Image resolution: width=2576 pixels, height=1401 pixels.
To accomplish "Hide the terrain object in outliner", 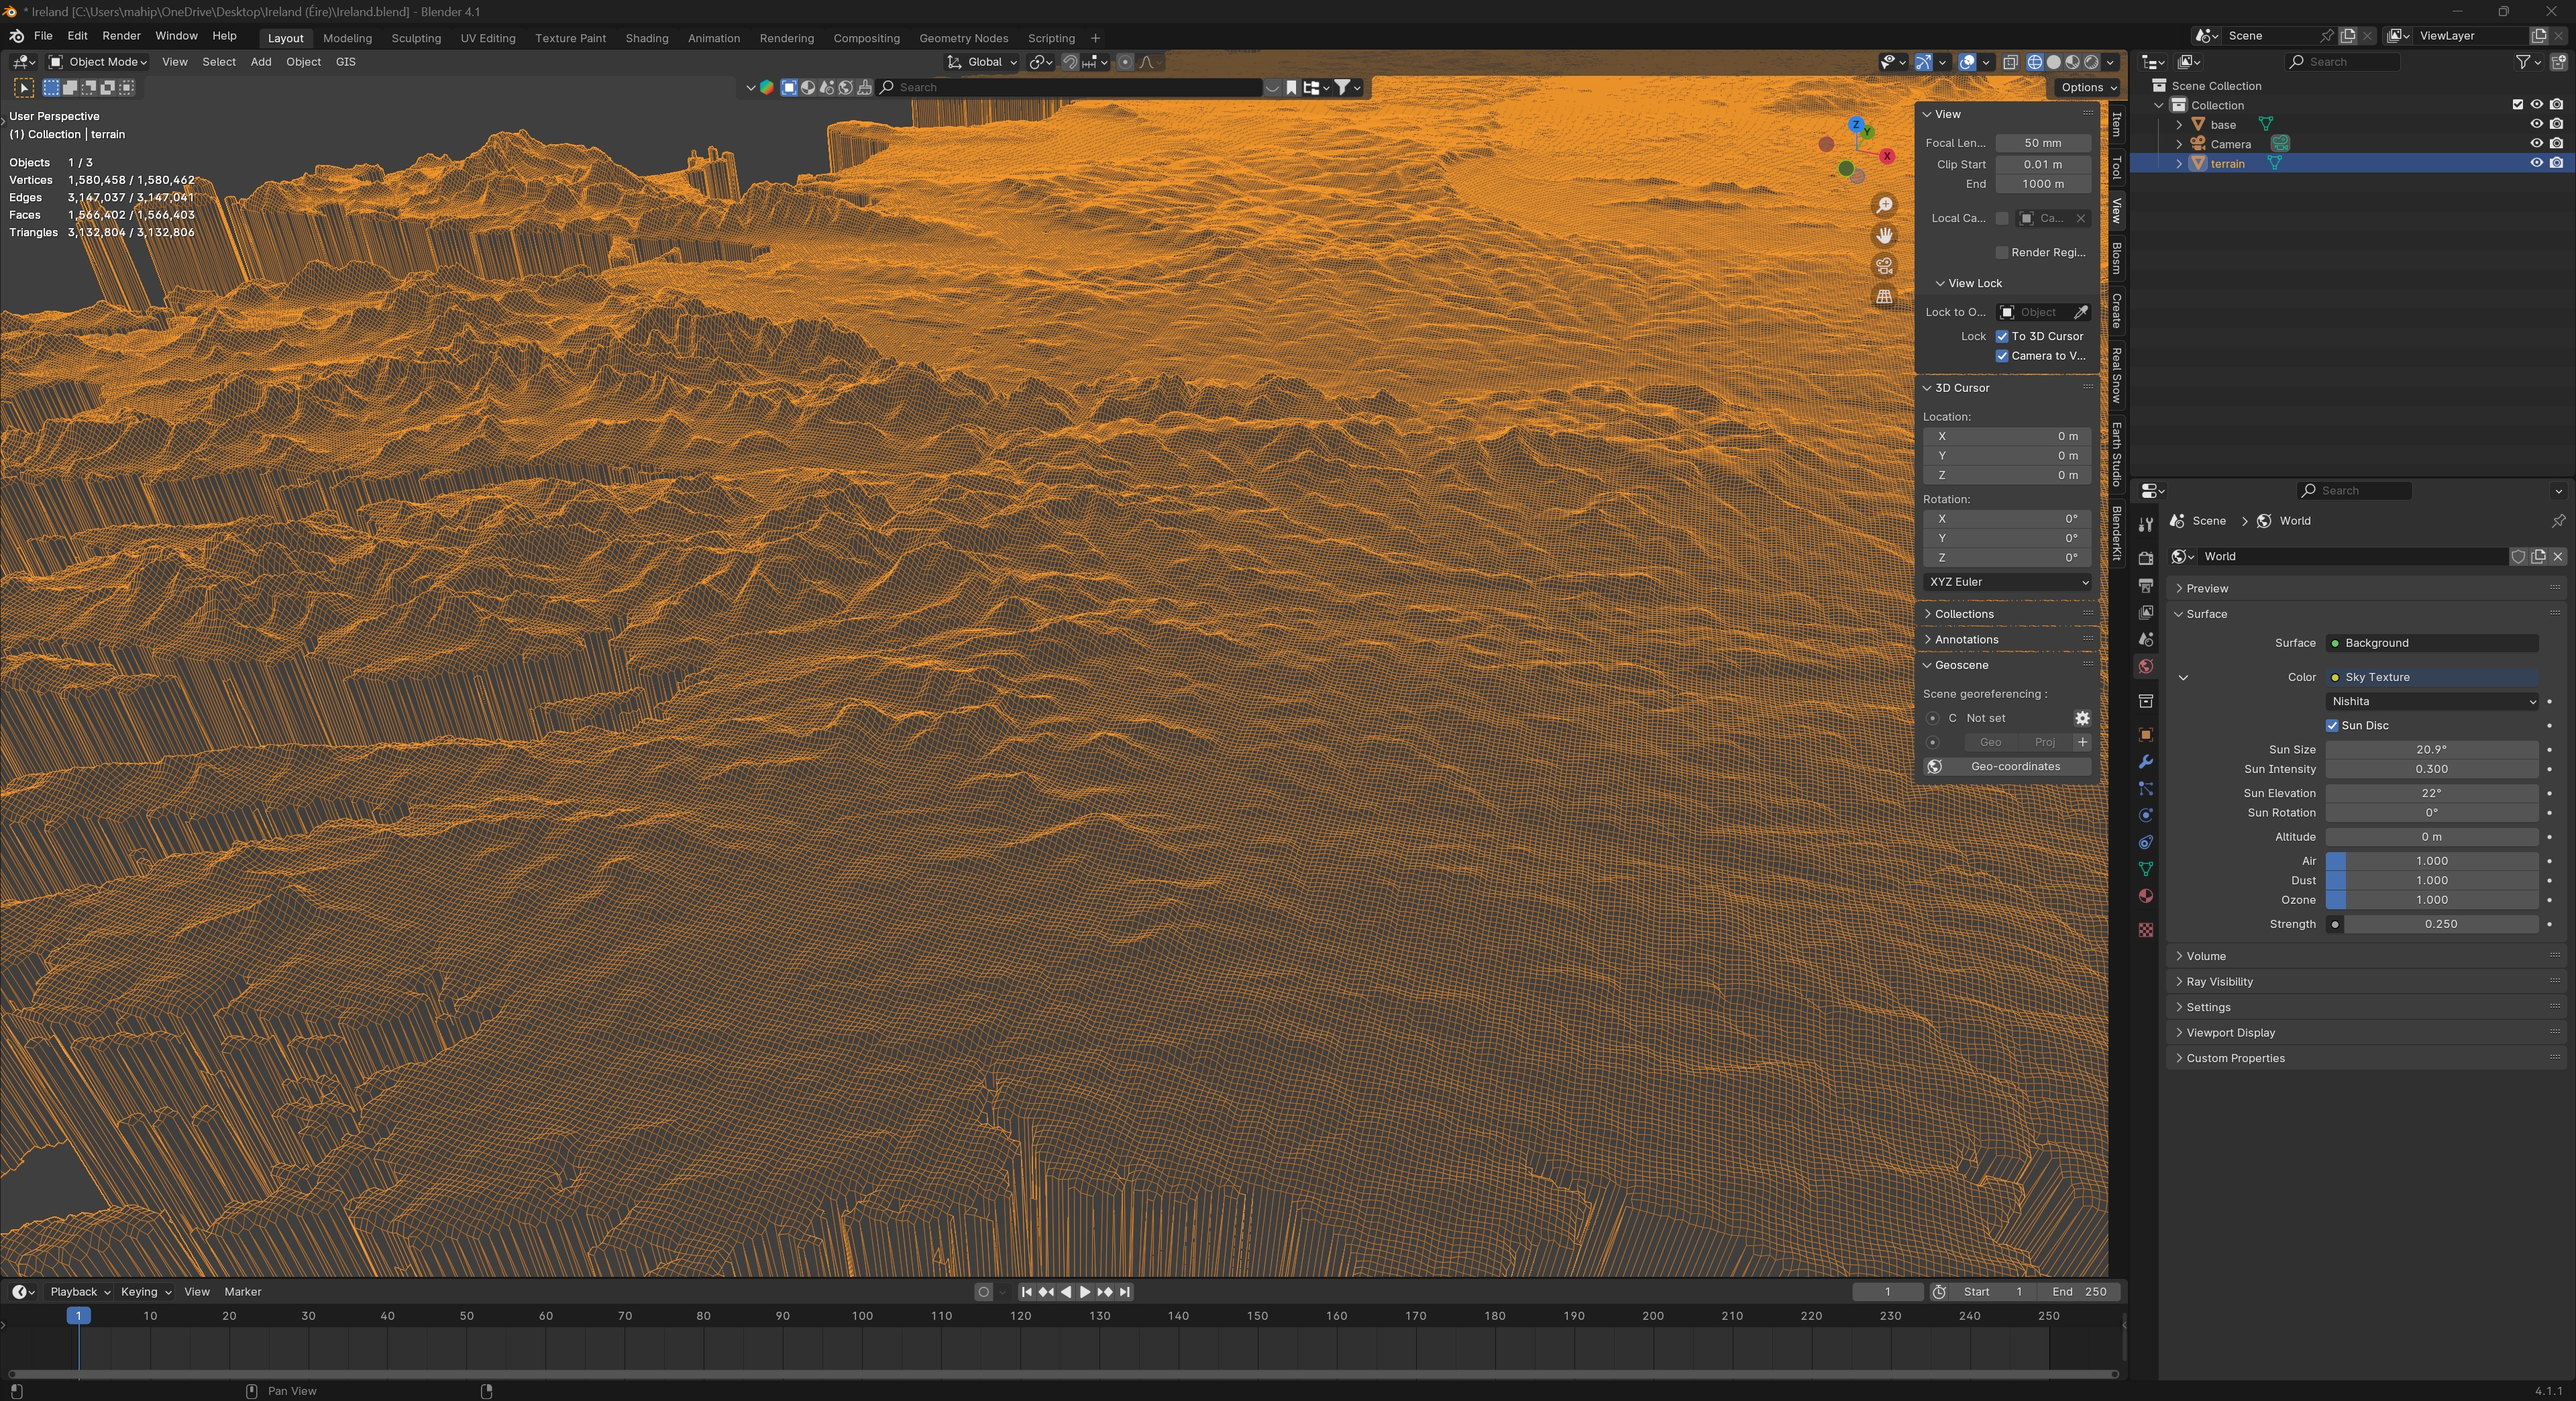I will coord(2536,163).
